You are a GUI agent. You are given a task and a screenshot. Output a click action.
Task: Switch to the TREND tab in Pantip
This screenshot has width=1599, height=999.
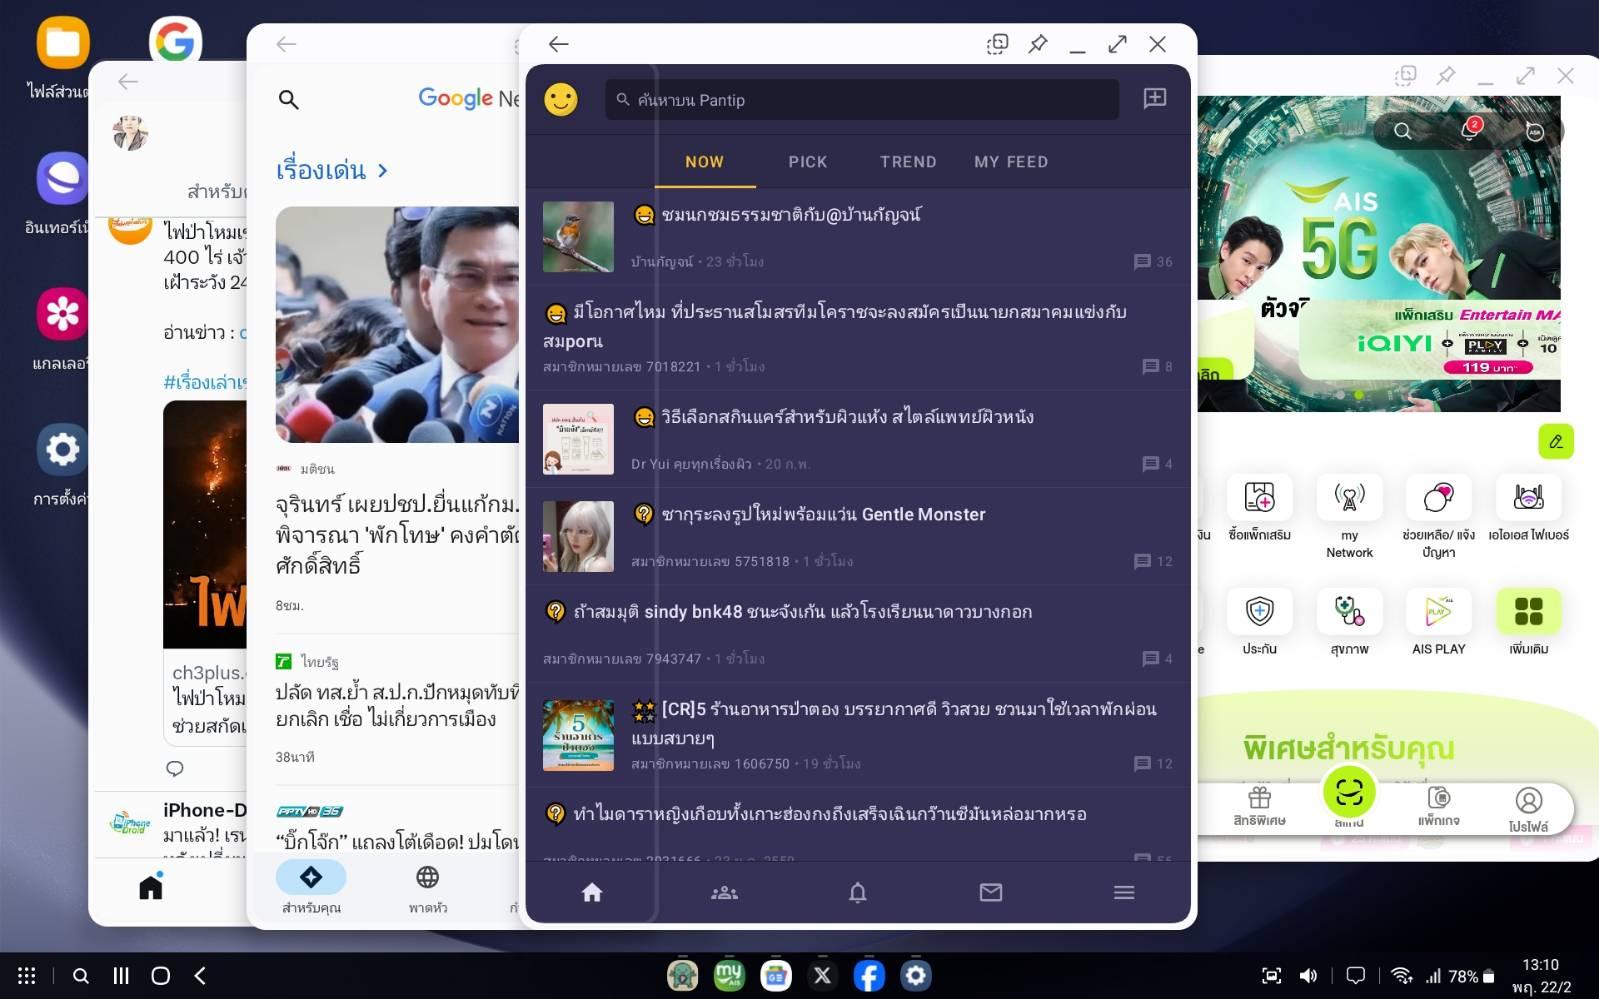pos(908,162)
